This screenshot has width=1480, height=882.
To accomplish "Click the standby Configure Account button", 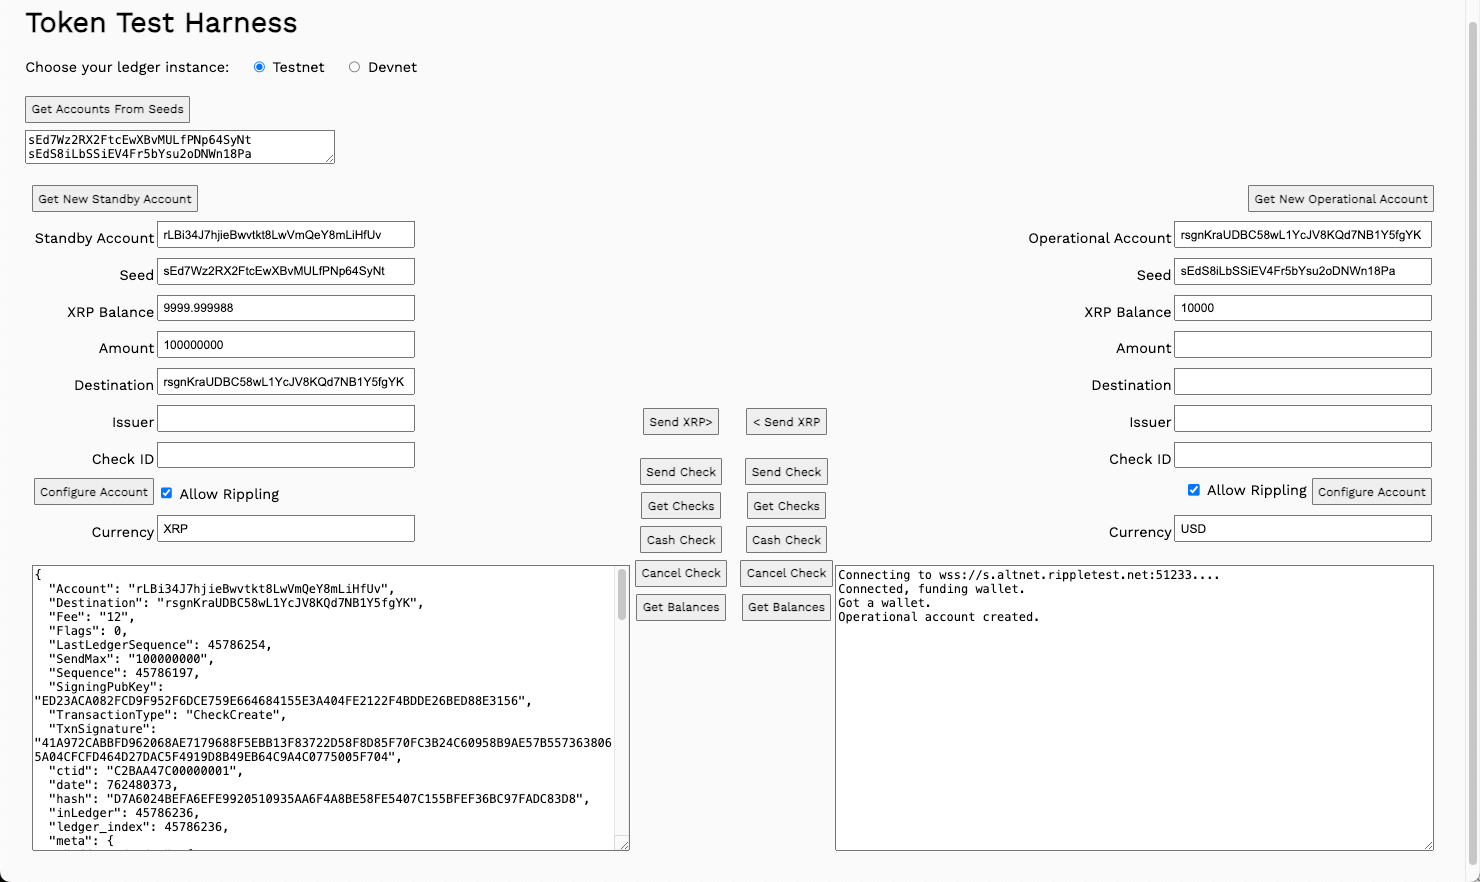I will click(94, 492).
